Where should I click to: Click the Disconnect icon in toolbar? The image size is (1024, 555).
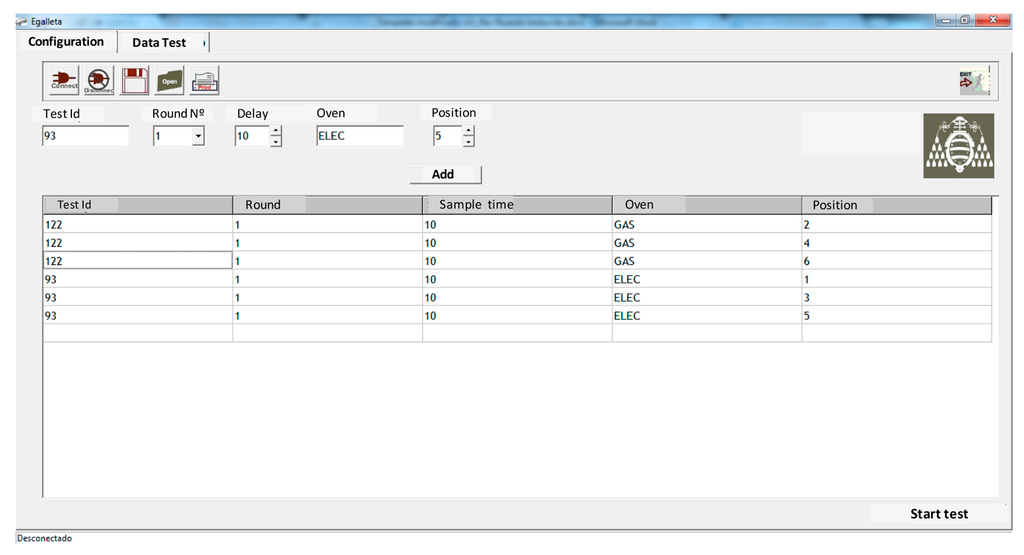point(99,81)
